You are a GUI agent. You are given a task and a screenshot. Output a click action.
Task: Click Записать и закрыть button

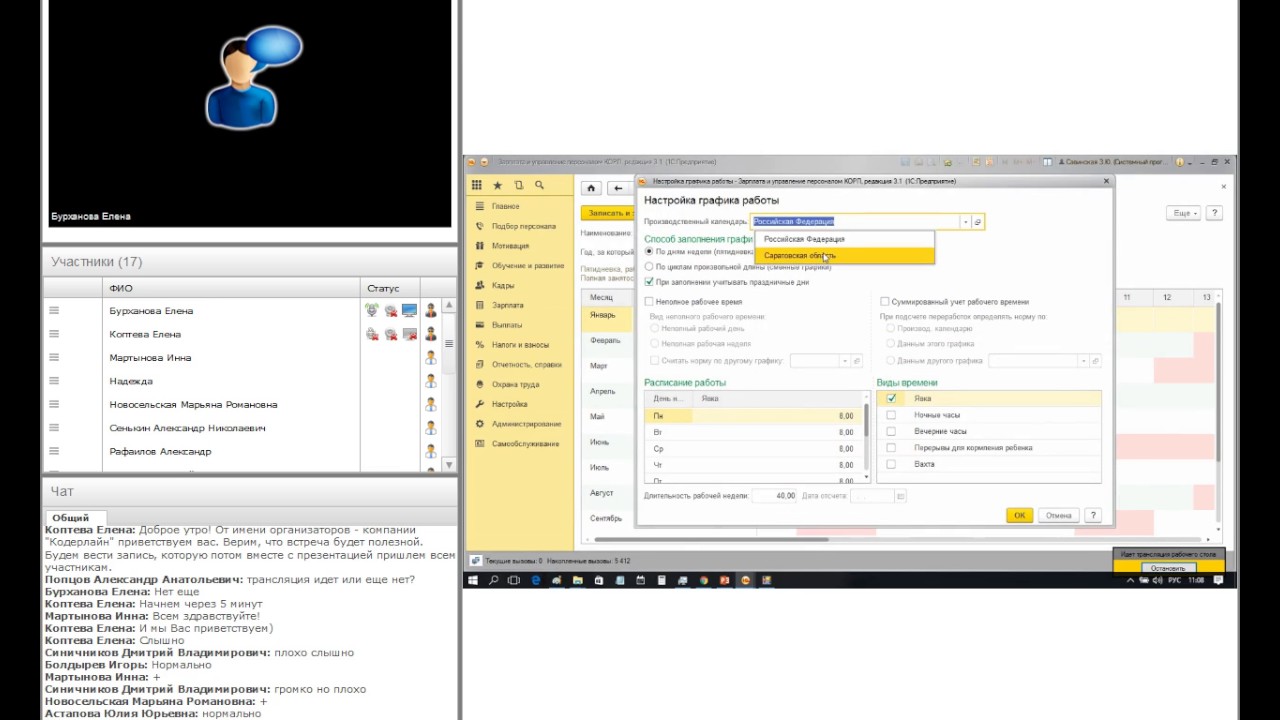pos(607,213)
